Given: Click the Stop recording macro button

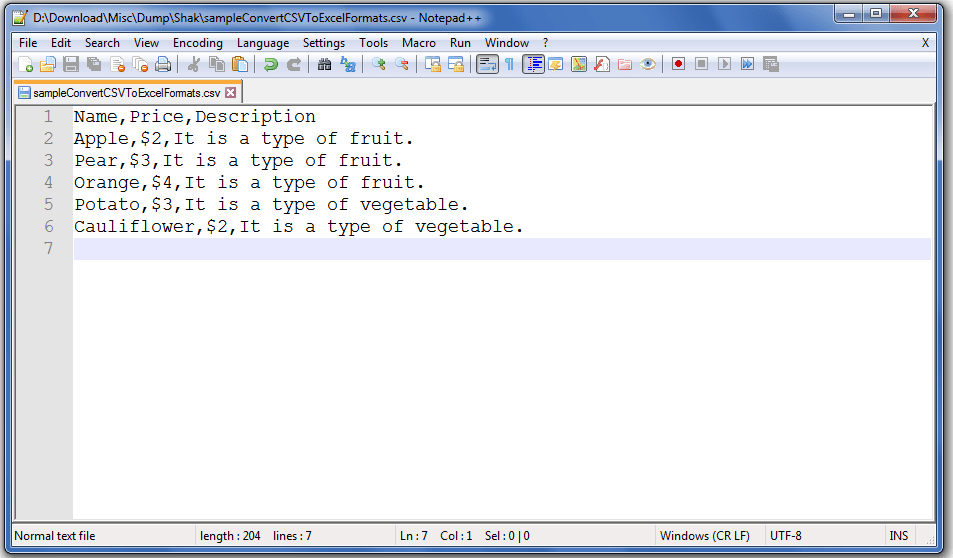Looking at the screenshot, I should coord(701,64).
